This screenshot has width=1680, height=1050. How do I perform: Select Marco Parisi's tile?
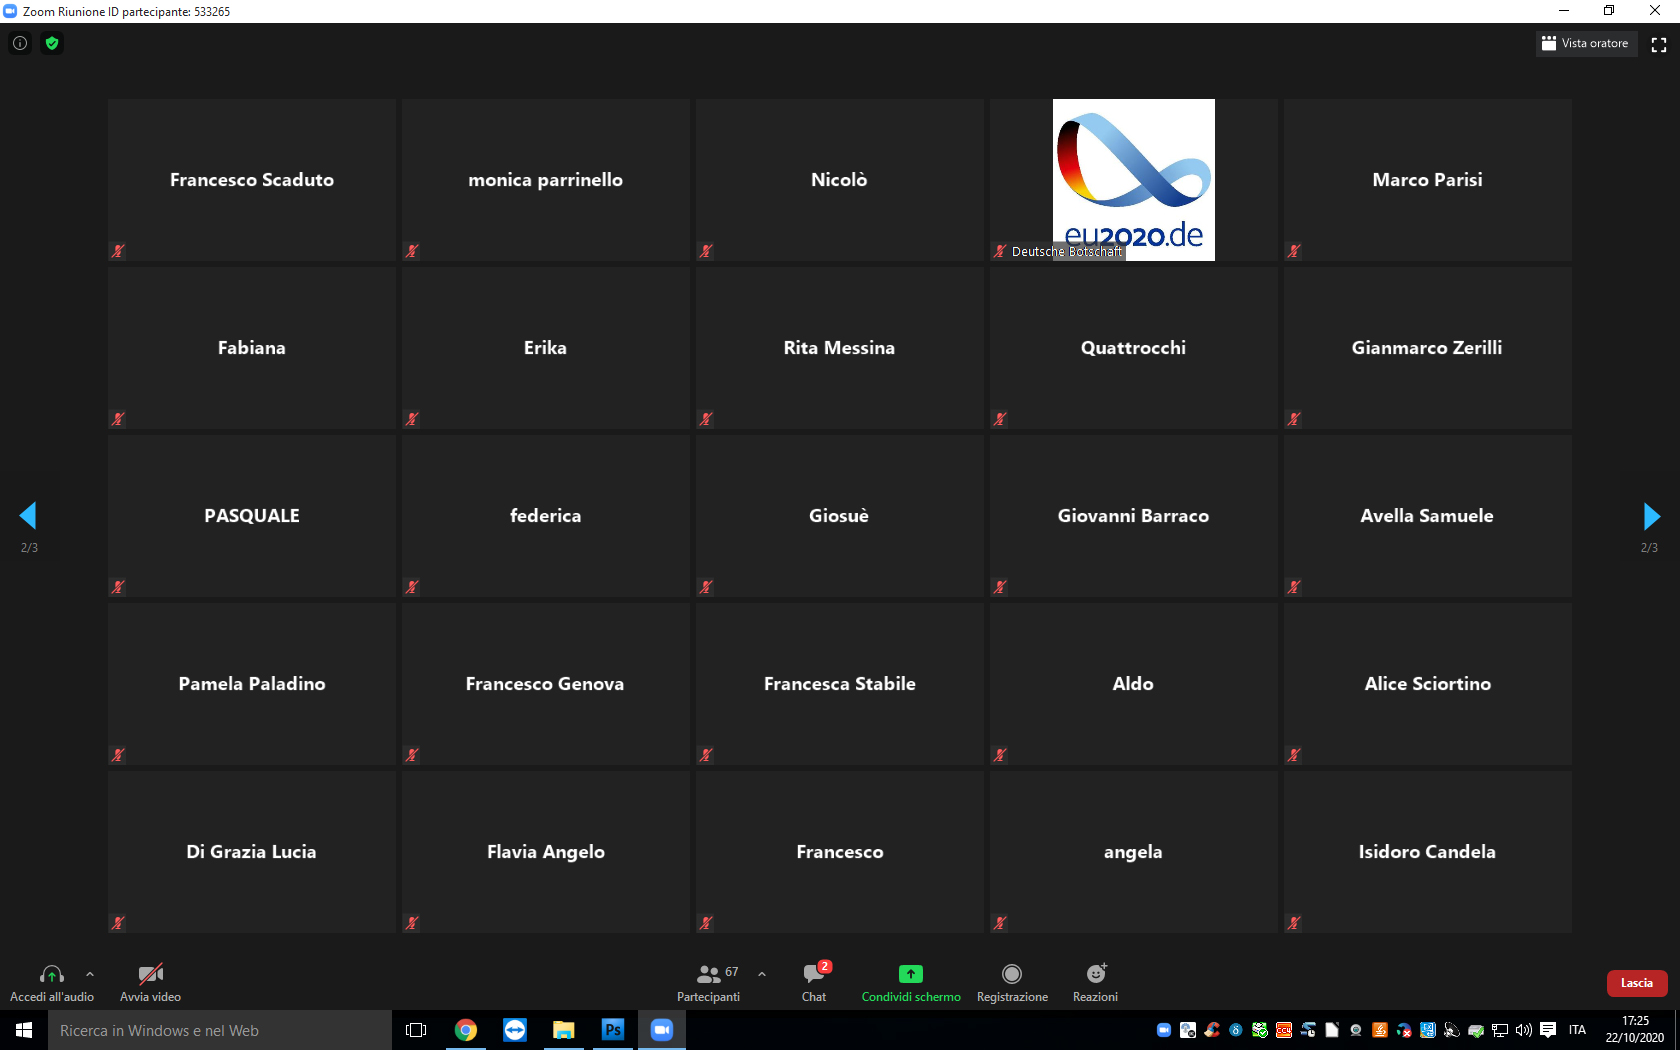[1428, 180]
